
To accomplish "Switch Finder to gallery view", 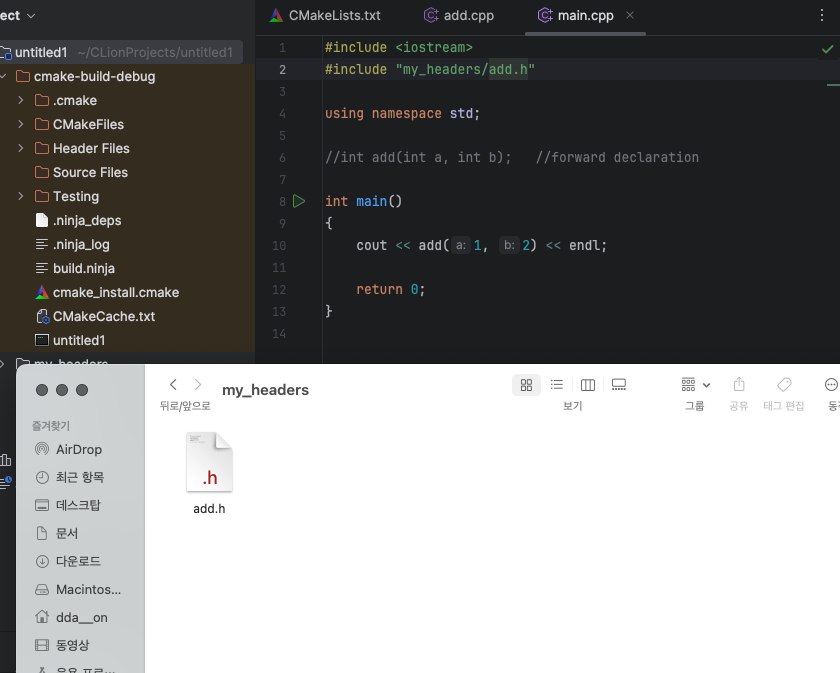I will click(619, 385).
